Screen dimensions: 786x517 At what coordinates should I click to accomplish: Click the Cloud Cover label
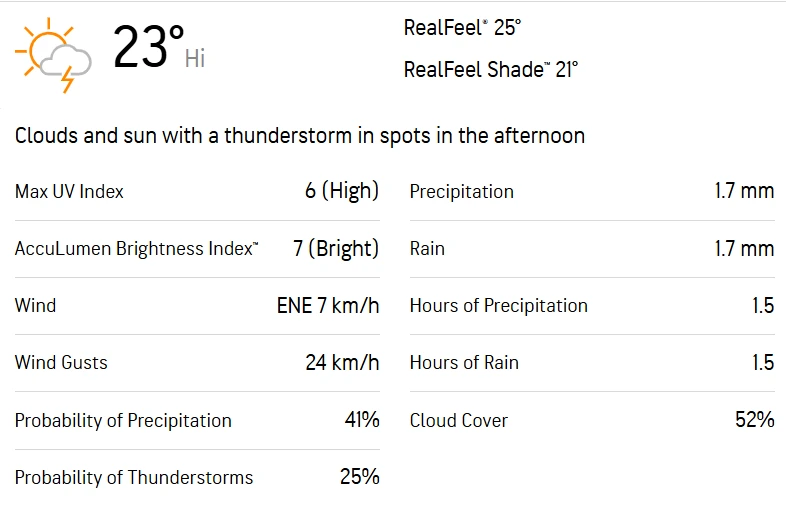pos(458,421)
